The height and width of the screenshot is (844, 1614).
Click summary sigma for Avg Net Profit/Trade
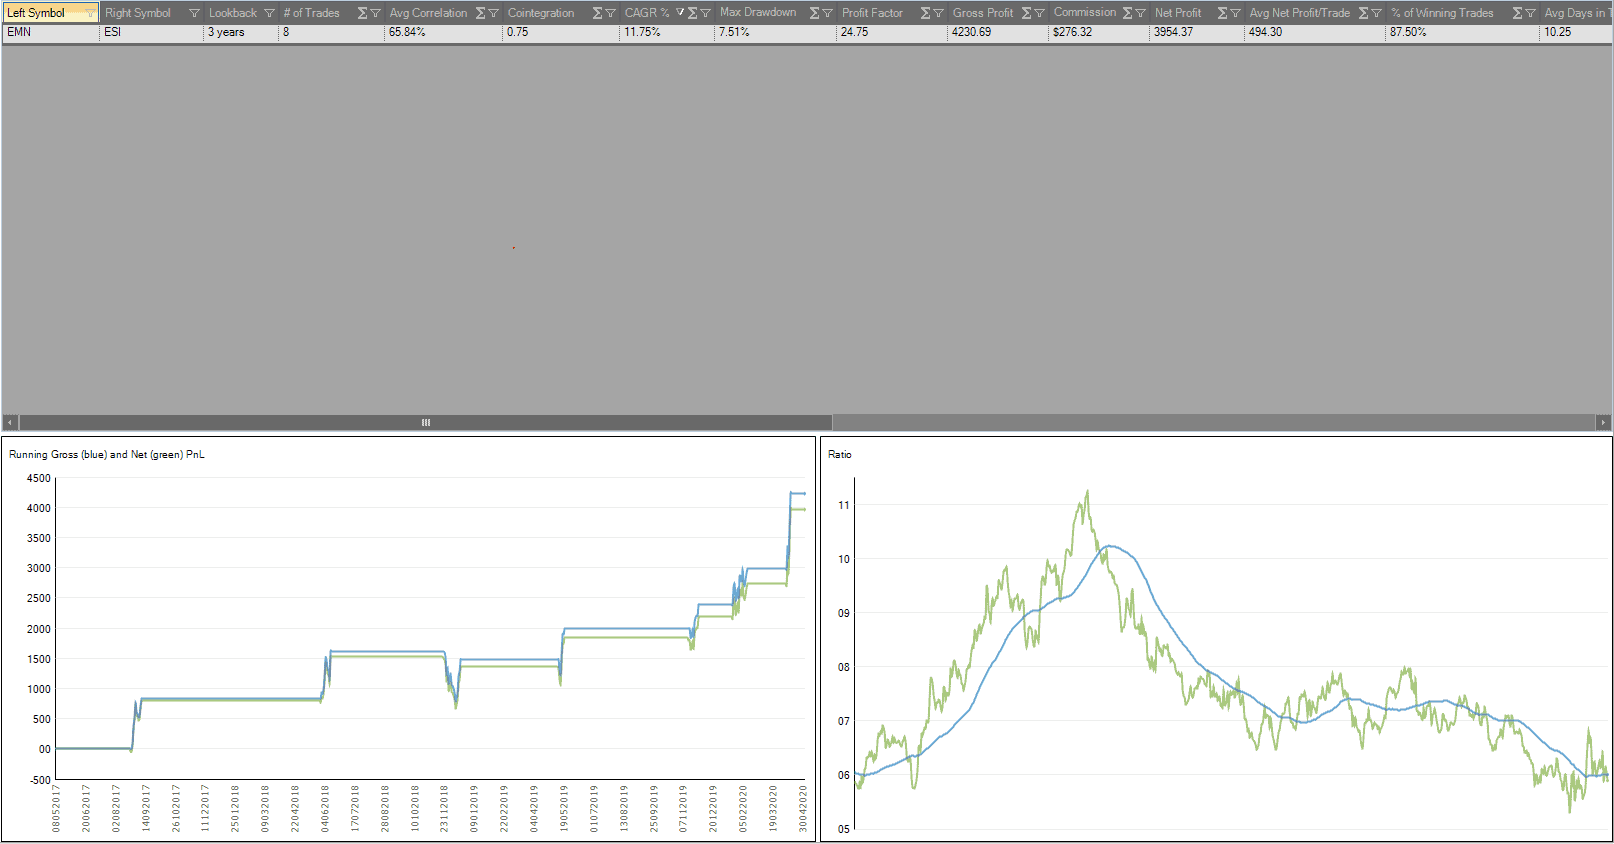point(1363,13)
